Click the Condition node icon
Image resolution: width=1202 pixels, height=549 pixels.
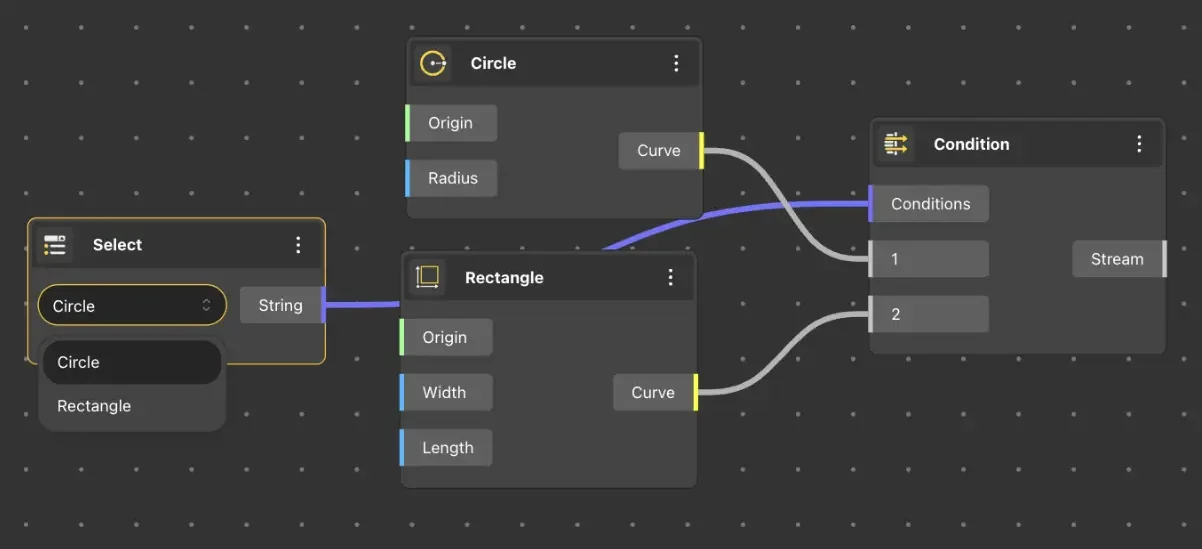[895, 144]
